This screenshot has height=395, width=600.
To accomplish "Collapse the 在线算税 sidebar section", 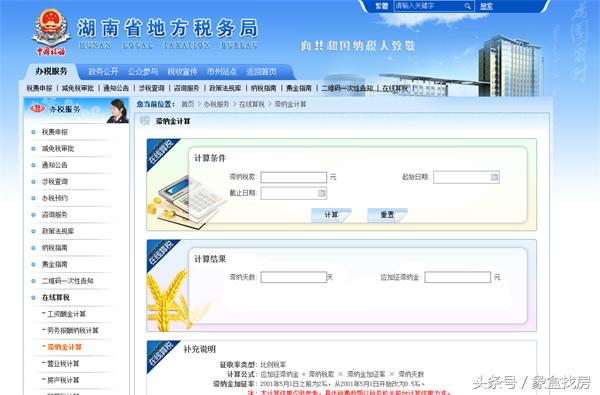I will click(56, 297).
